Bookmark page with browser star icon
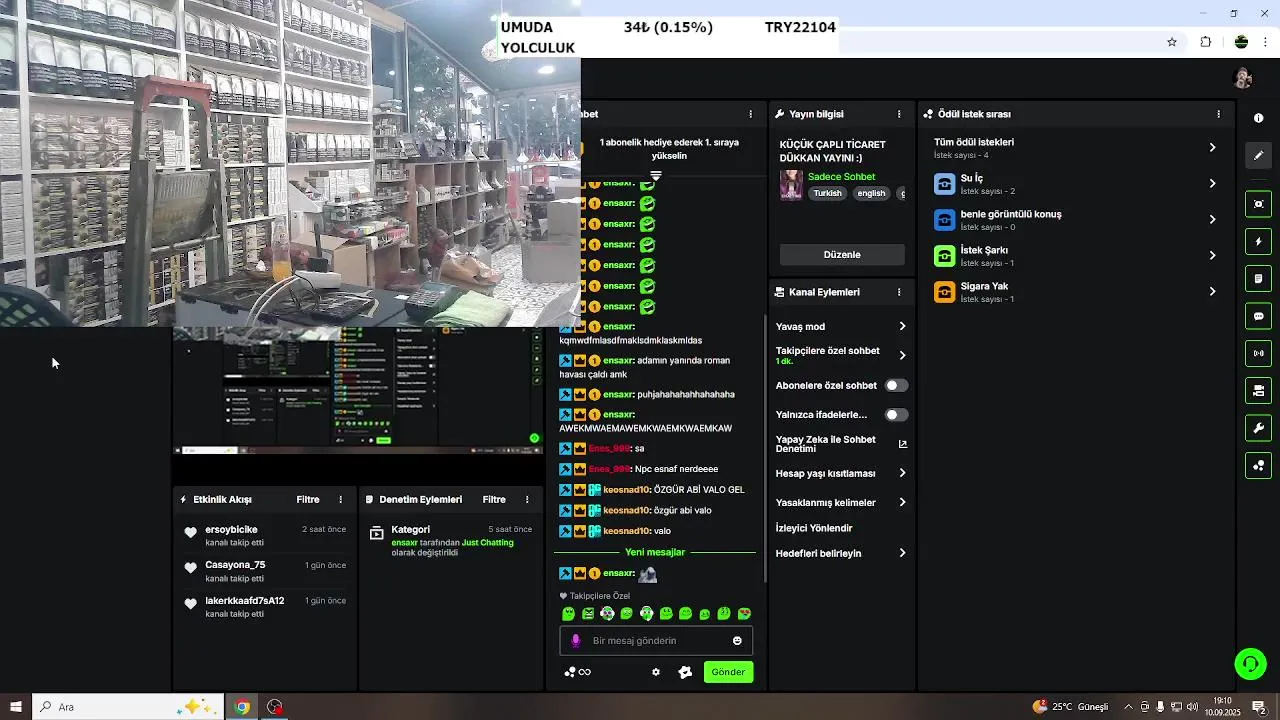Screen dimensions: 1280x720 pos(1172,42)
